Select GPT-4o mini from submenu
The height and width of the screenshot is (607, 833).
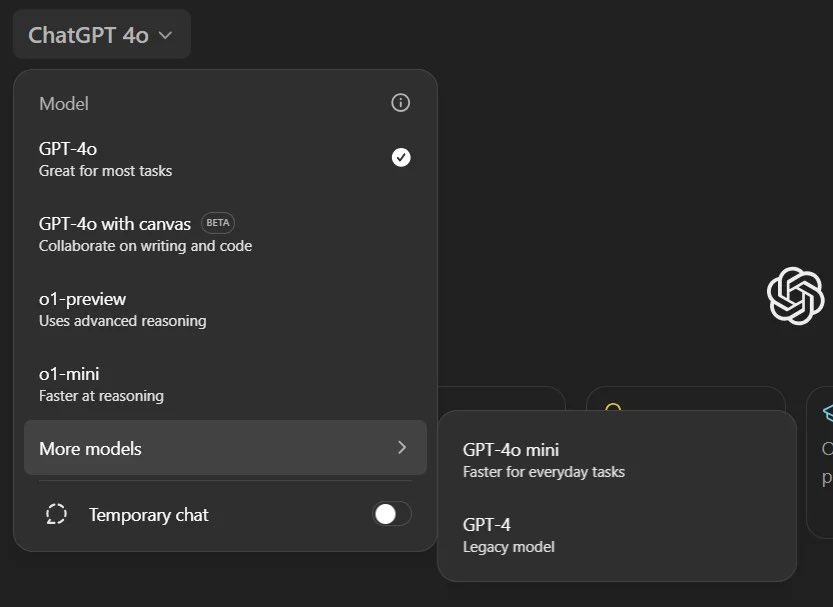[x=617, y=460]
